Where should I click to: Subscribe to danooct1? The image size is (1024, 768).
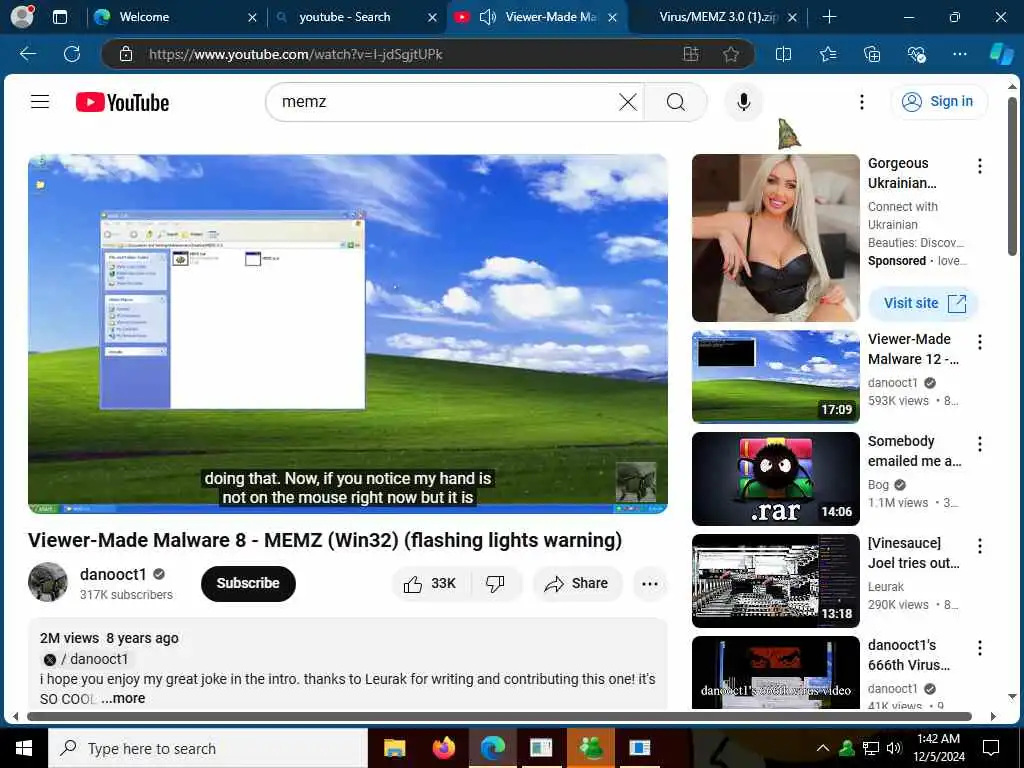coord(248,583)
